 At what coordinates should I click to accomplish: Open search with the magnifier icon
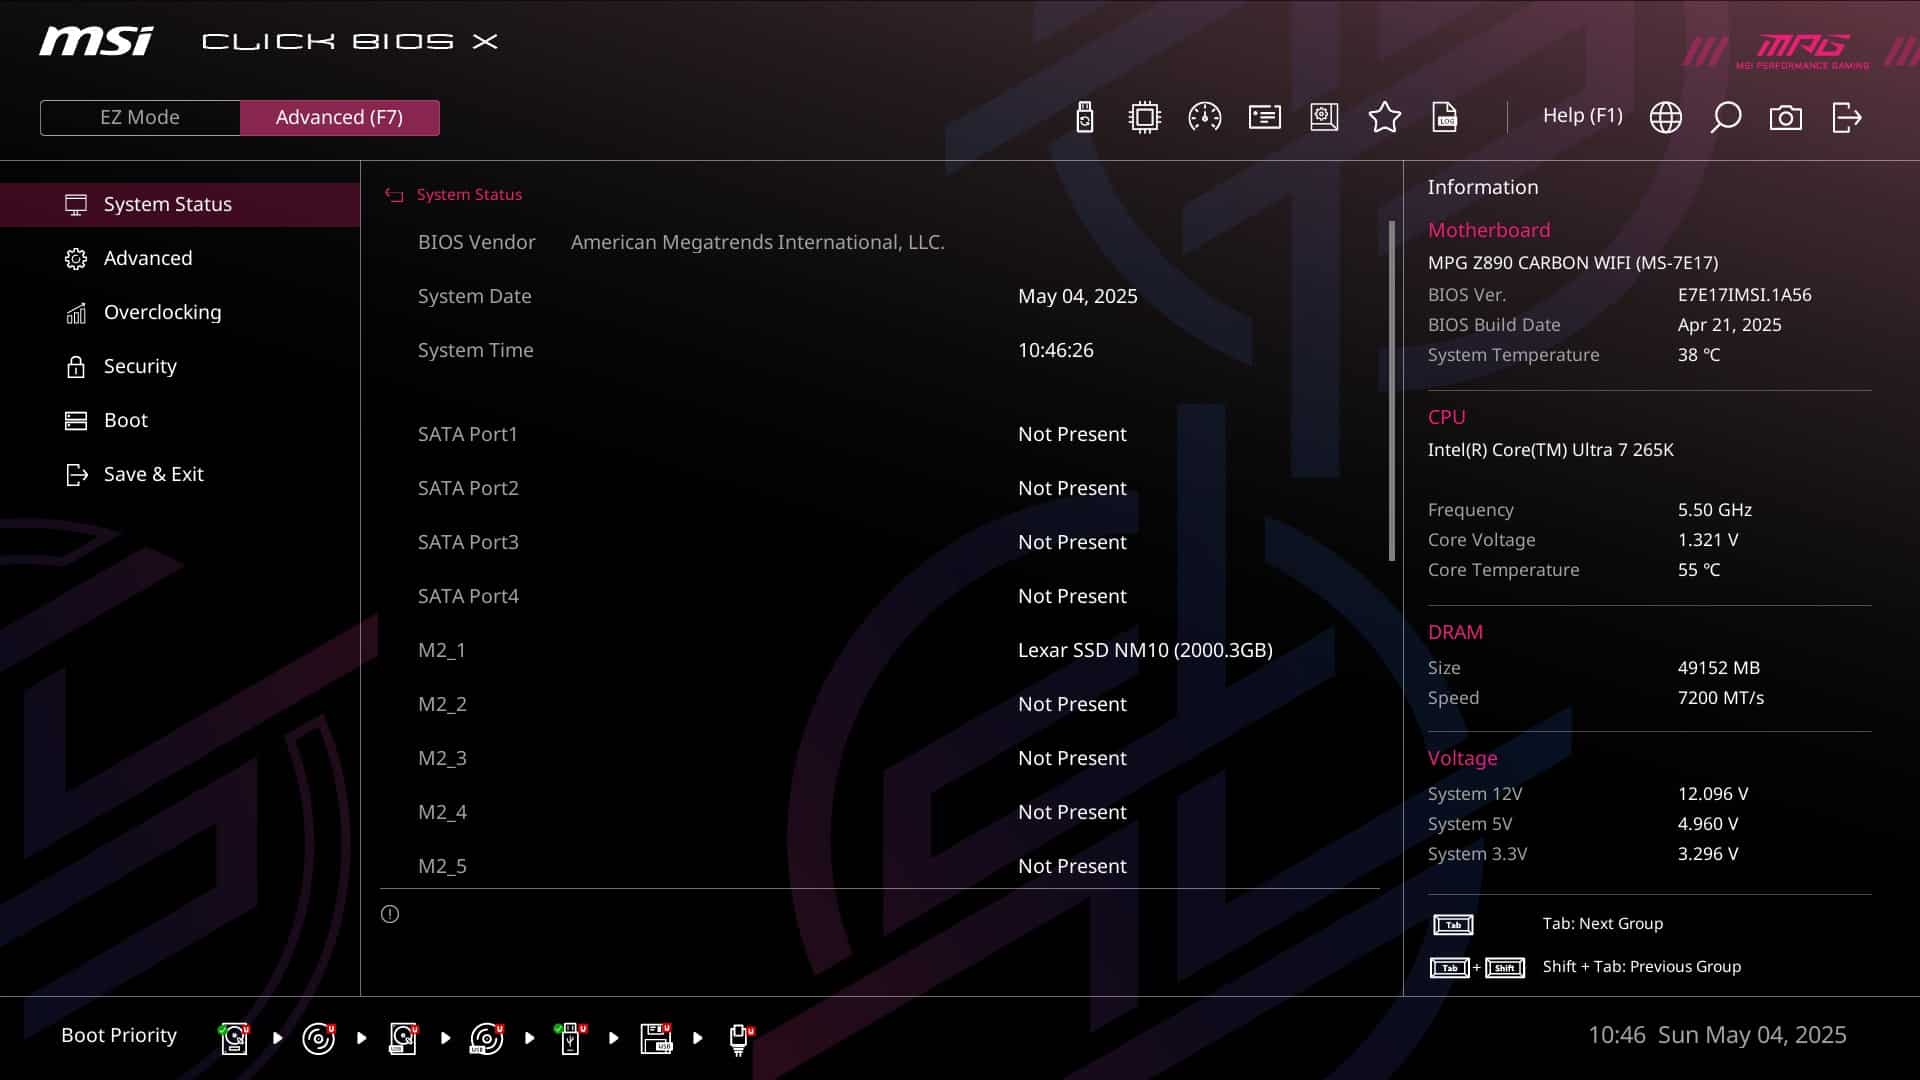tap(1725, 117)
